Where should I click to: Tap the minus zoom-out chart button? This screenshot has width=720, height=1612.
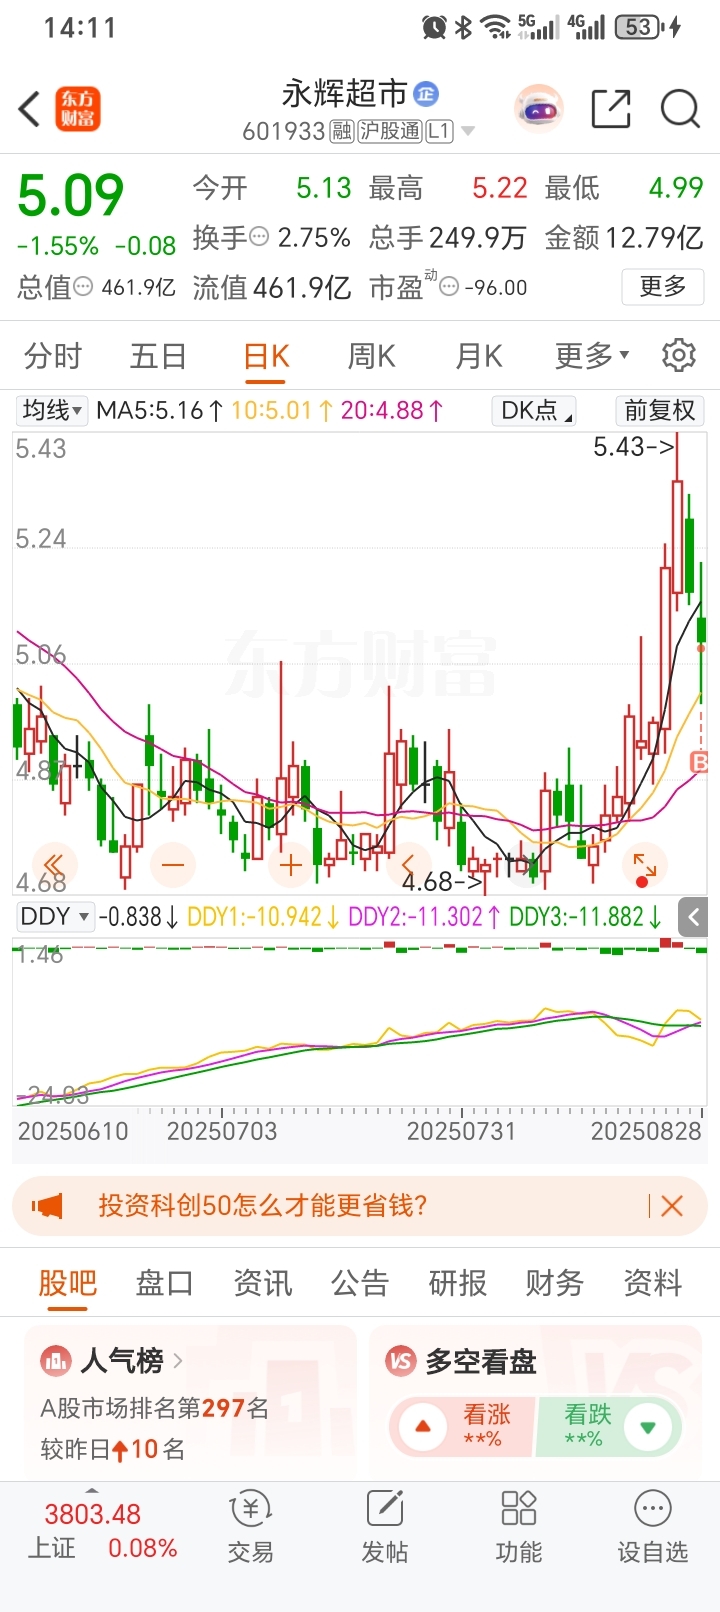pyautogui.click(x=173, y=865)
